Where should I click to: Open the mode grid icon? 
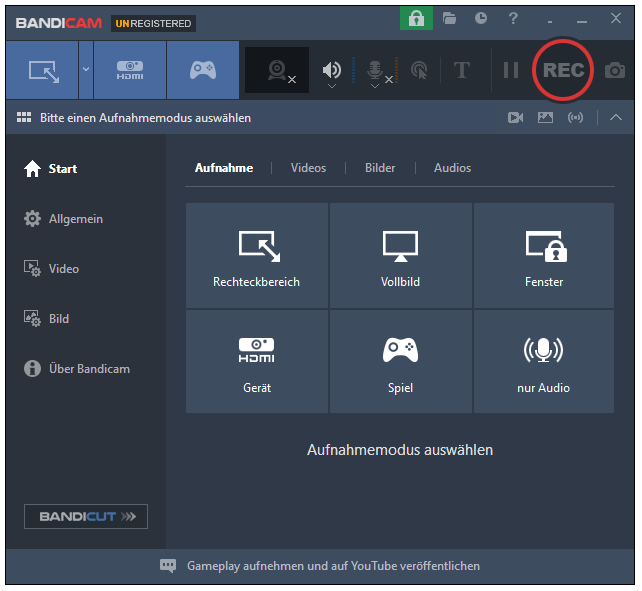[24, 118]
